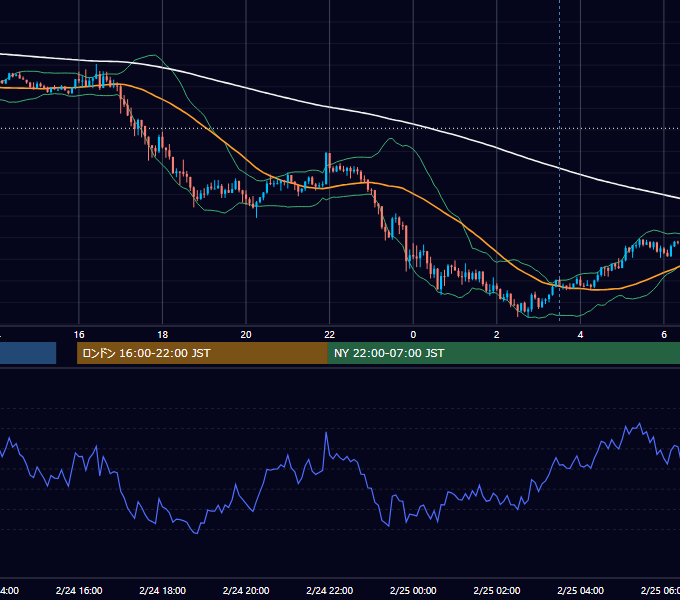Click the 2/24 22:00 label under the oscillator
The height and width of the screenshot is (600, 680).
(x=330, y=590)
